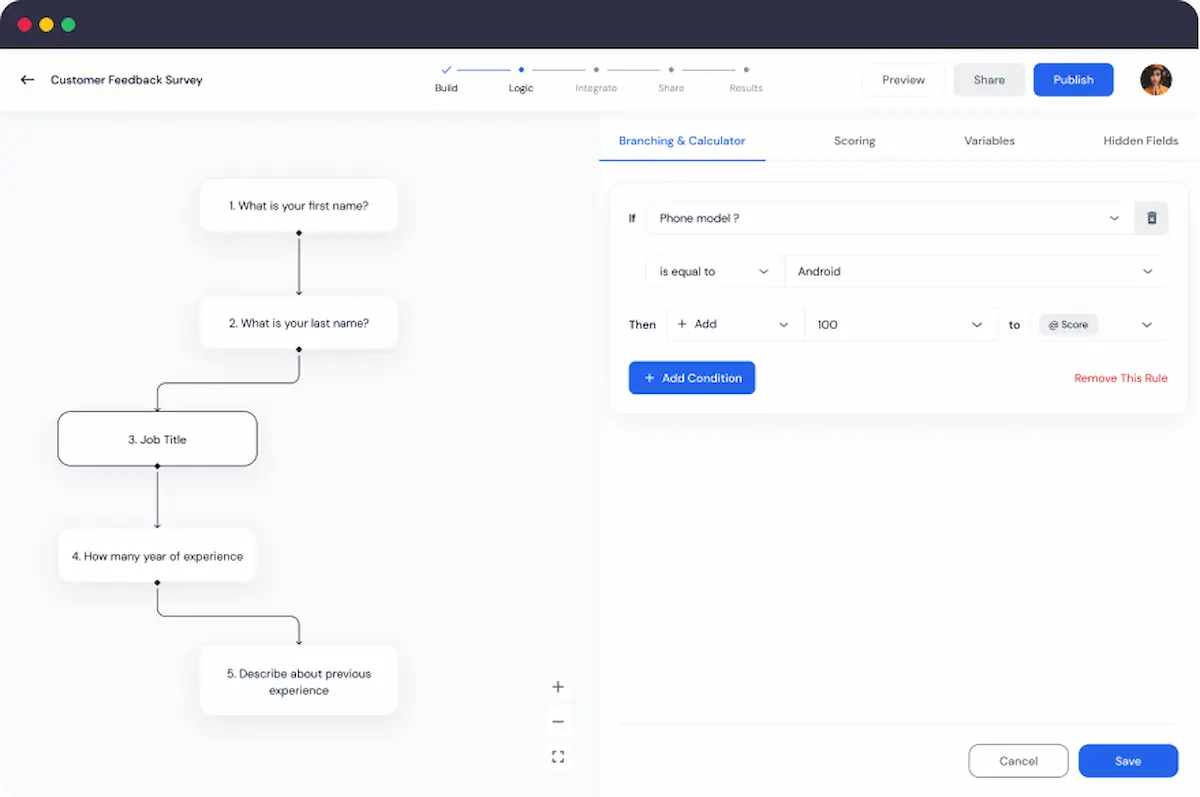Publish the Customer Feedback Survey
The height and width of the screenshot is (797, 1200).
click(x=1073, y=79)
